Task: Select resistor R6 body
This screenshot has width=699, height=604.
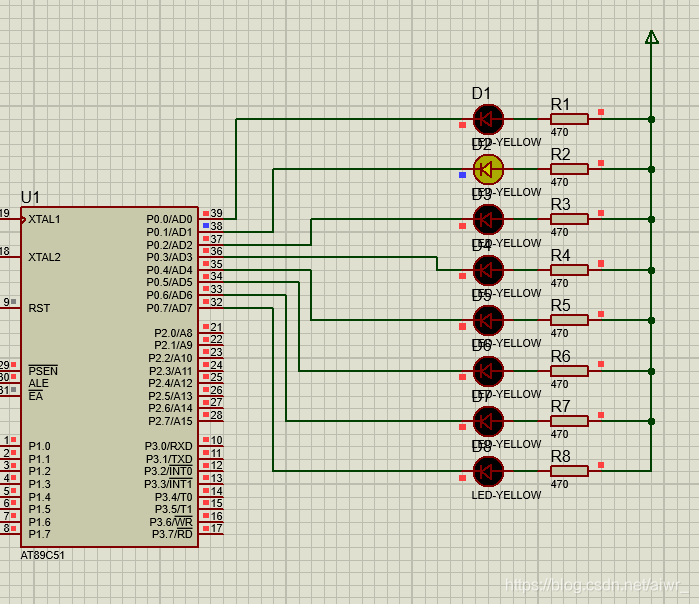Action: pos(569,371)
